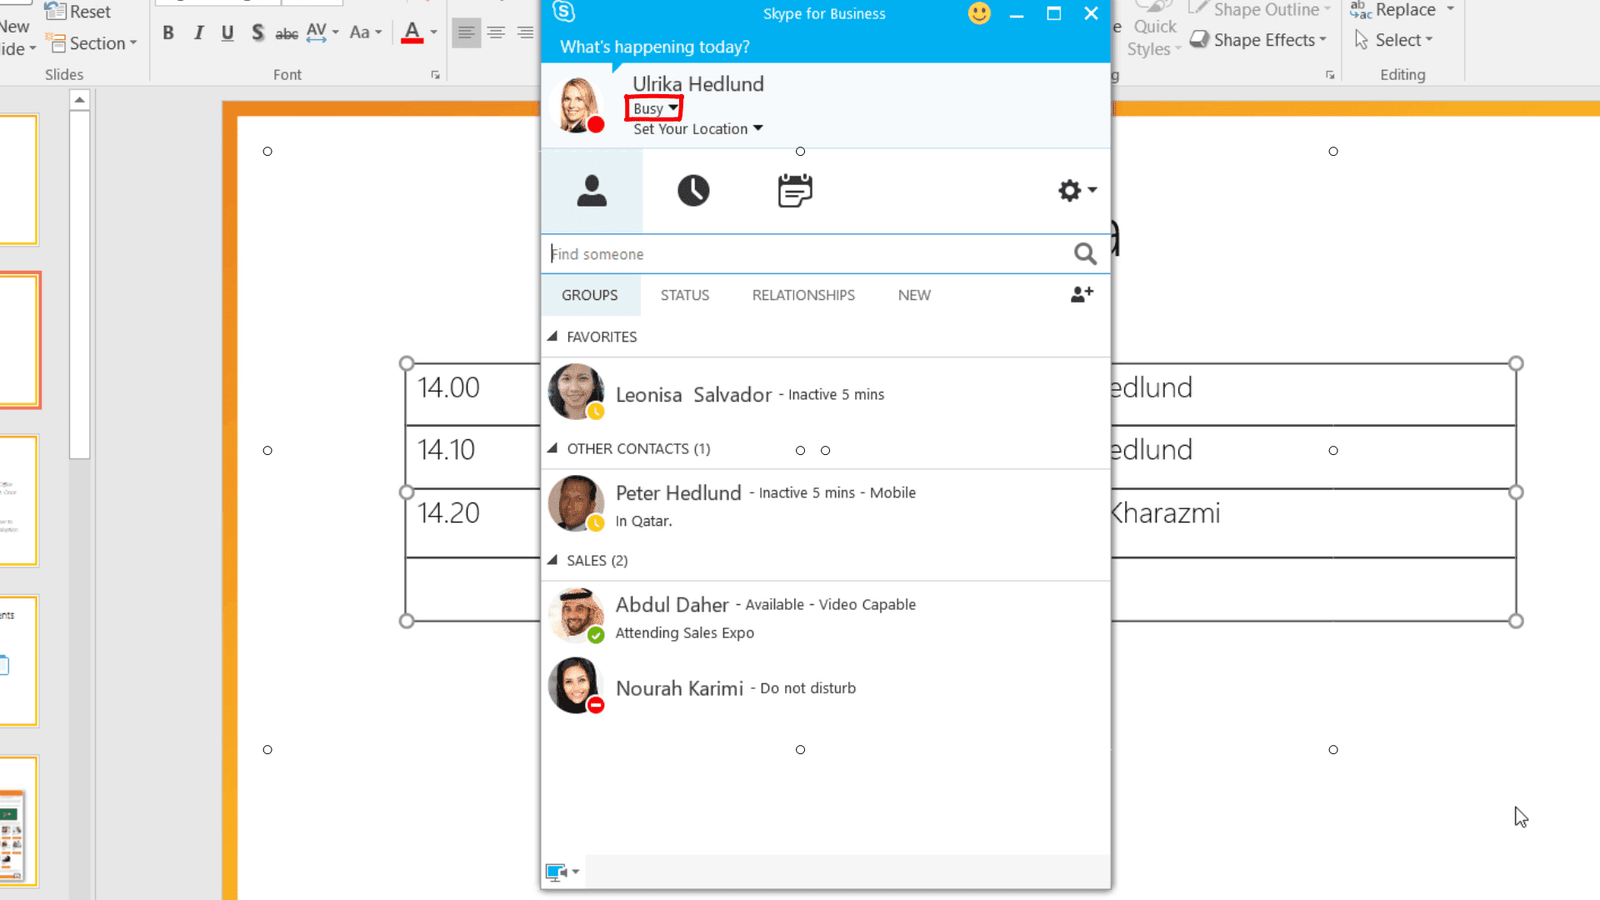The width and height of the screenshot is (1600, 900).
Task: Select the Nourah Karimi contact name
Action: (680, 688)
